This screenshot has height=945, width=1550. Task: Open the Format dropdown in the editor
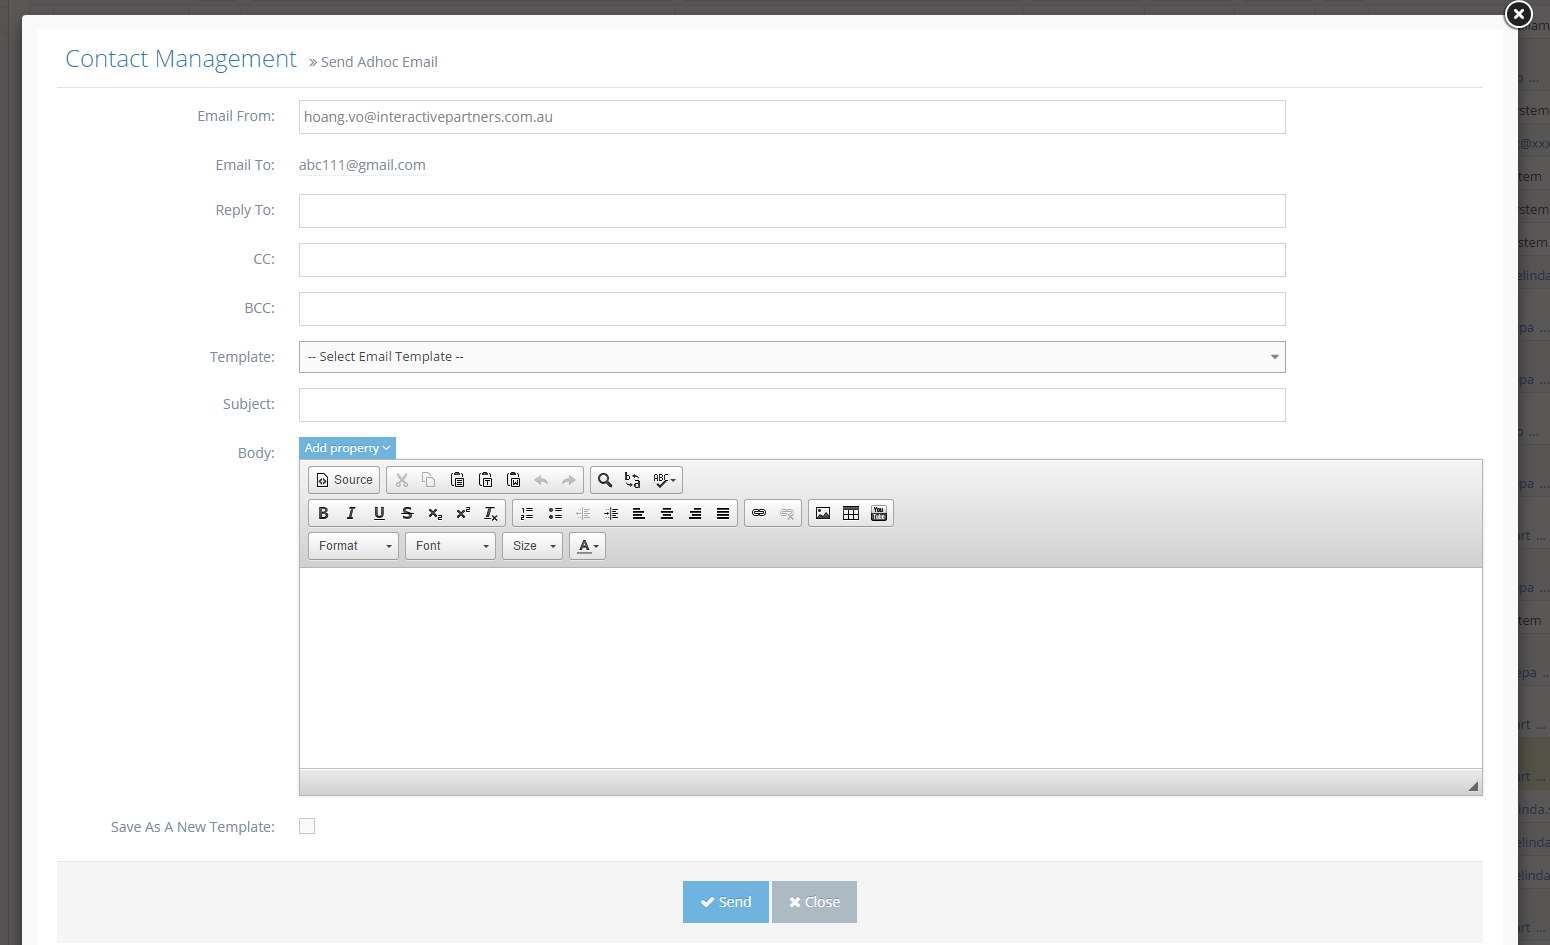(x=352, y=546)
